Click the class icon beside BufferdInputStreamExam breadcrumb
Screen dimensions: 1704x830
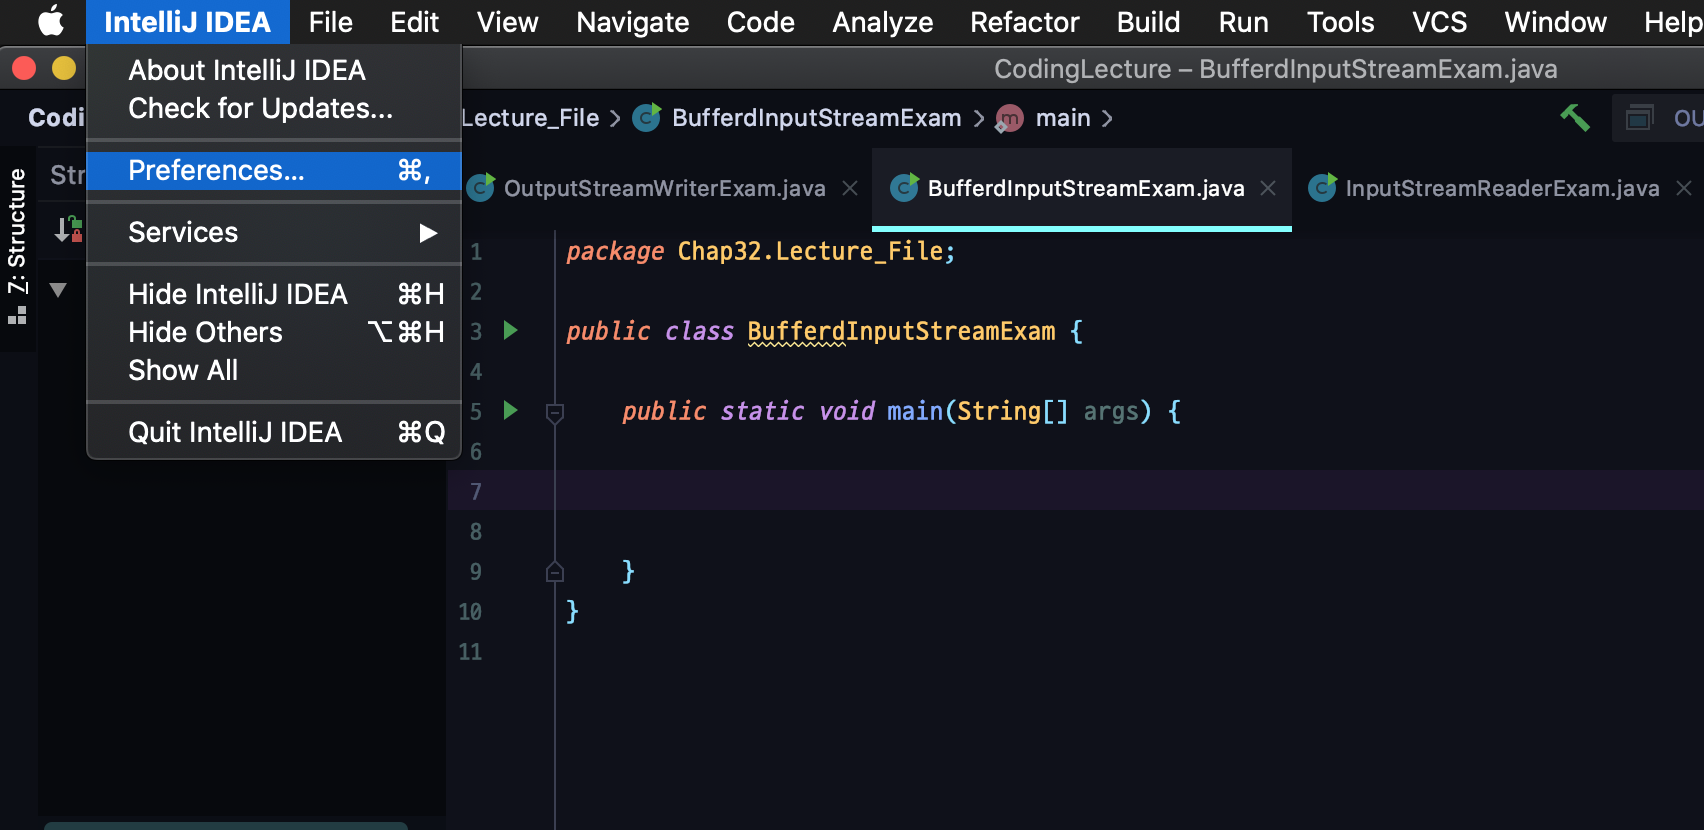(x=647, y=118)
